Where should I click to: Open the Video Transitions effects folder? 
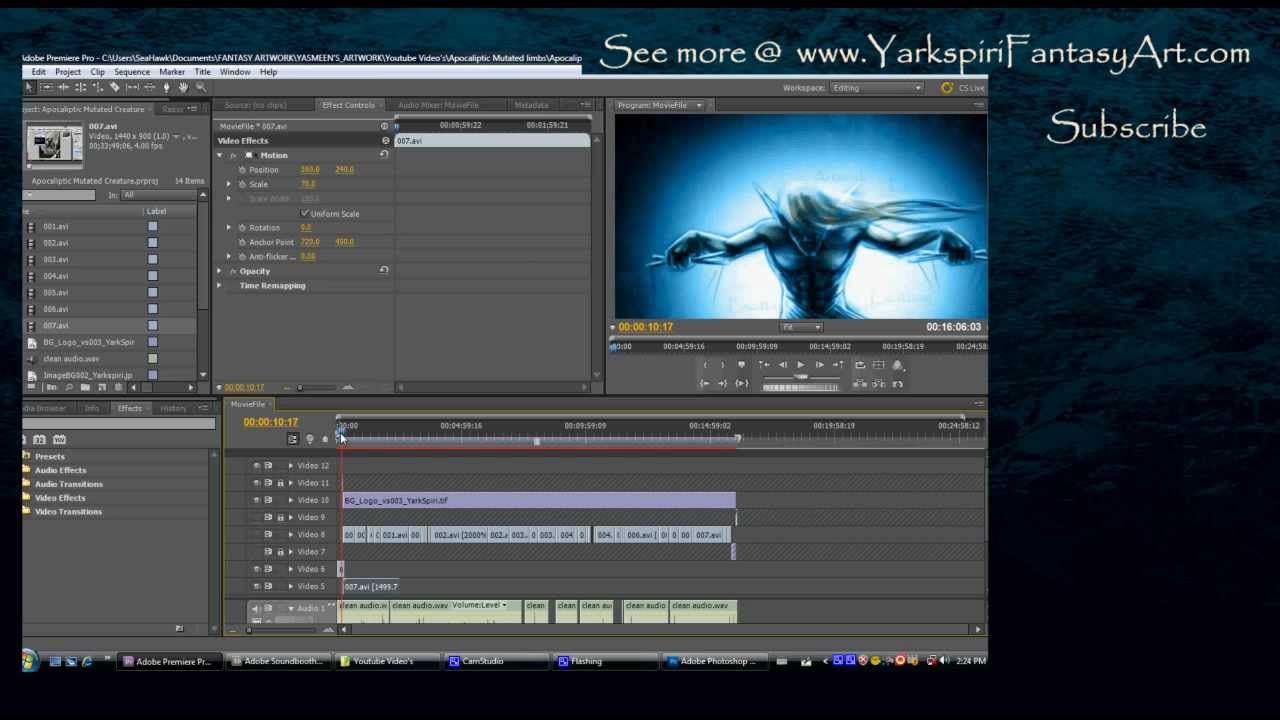click(x=68, y=512)
